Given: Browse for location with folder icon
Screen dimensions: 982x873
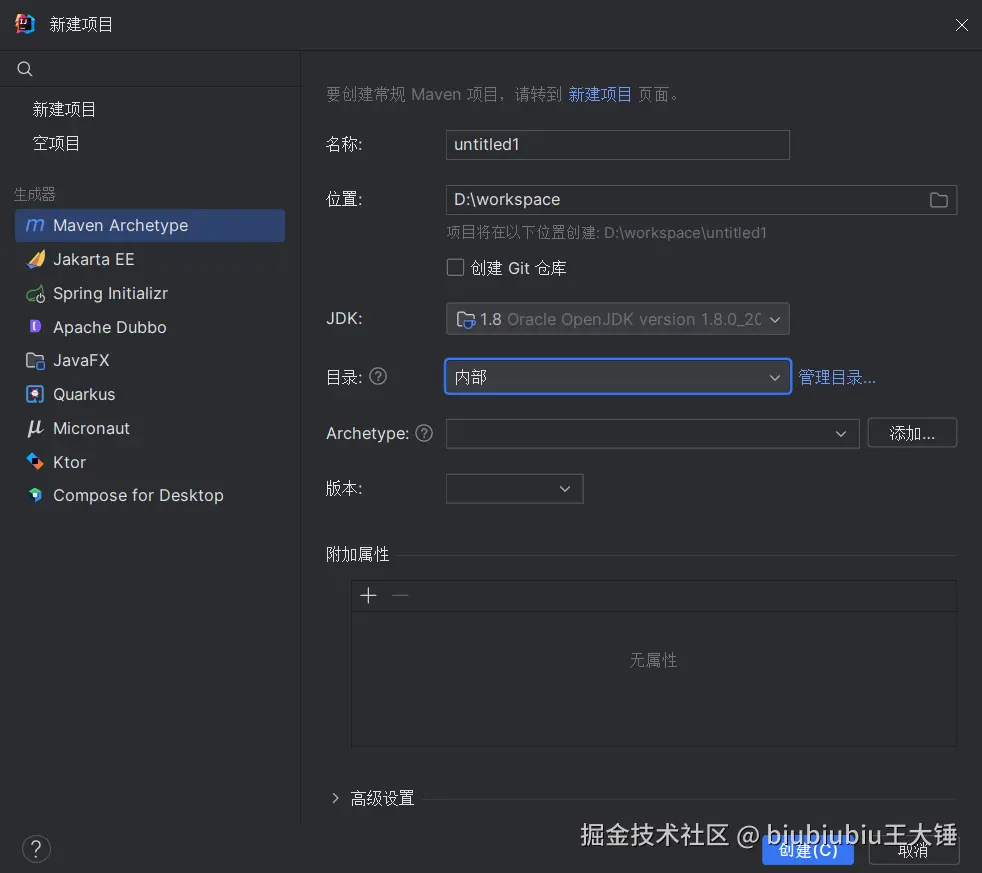Looking at the screenshot, I should click(938, 200).
